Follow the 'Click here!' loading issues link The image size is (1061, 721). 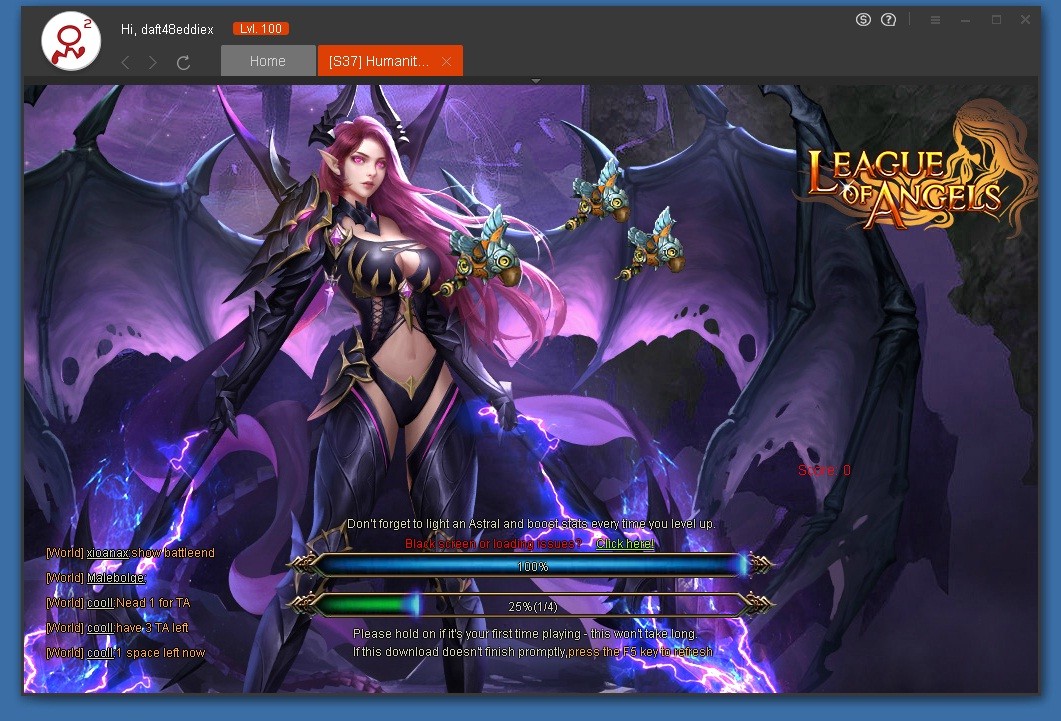pyautogui.click(x=625, y=543)
